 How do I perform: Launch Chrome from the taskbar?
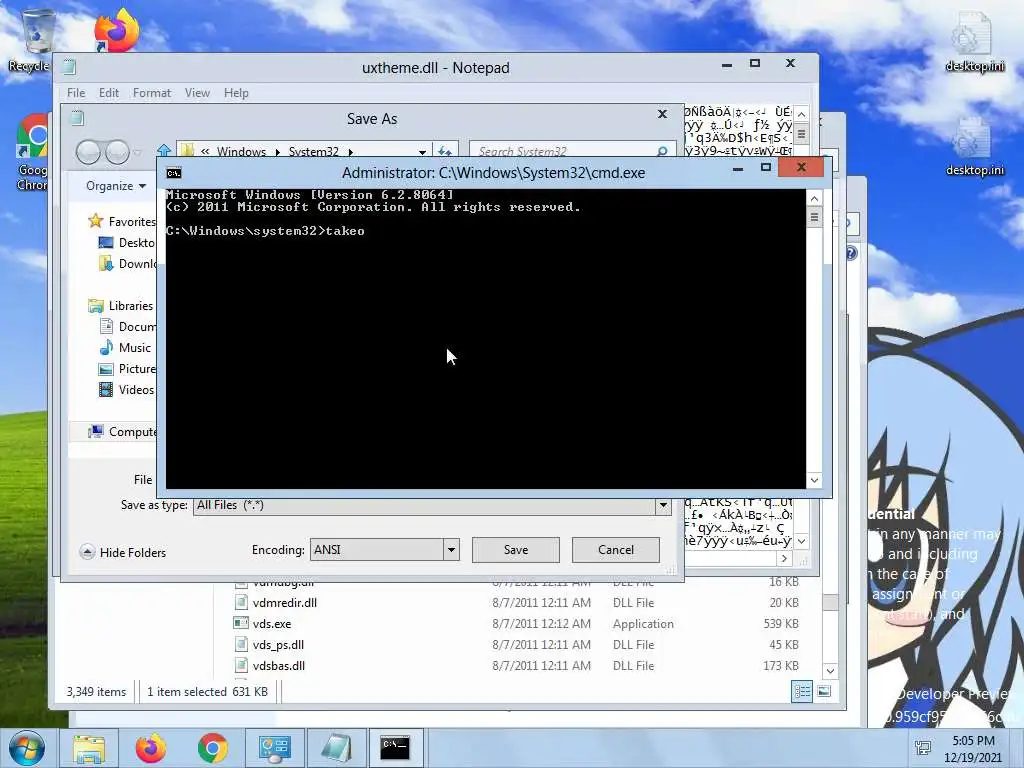[x=212, y=748]
